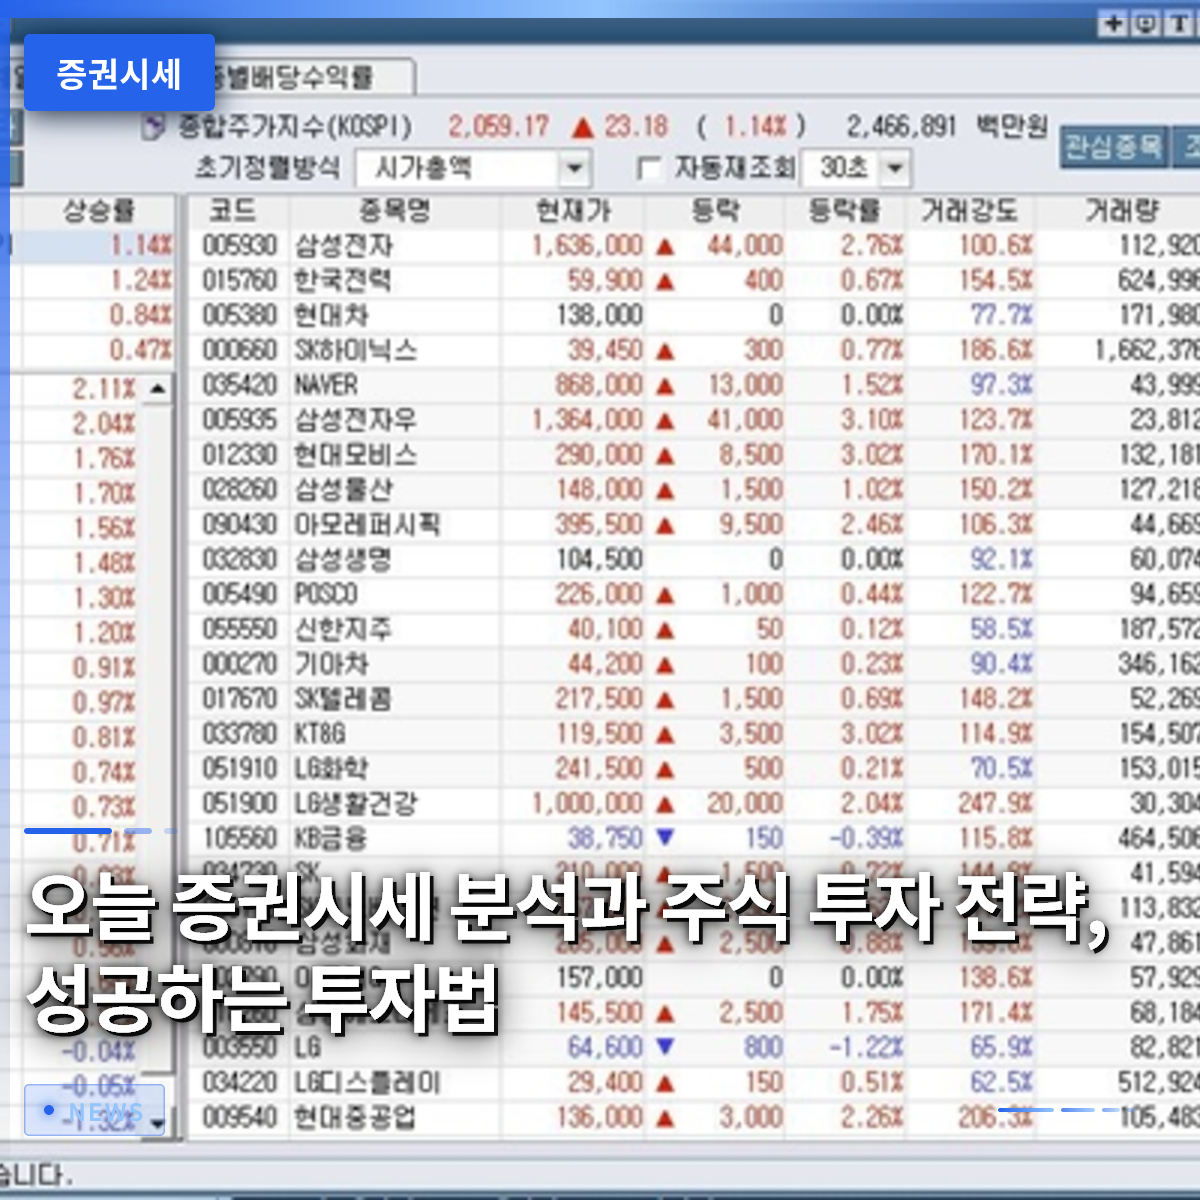
Task: Click the 868,000 current price for NAVER
Action: [x=599, y=385]
